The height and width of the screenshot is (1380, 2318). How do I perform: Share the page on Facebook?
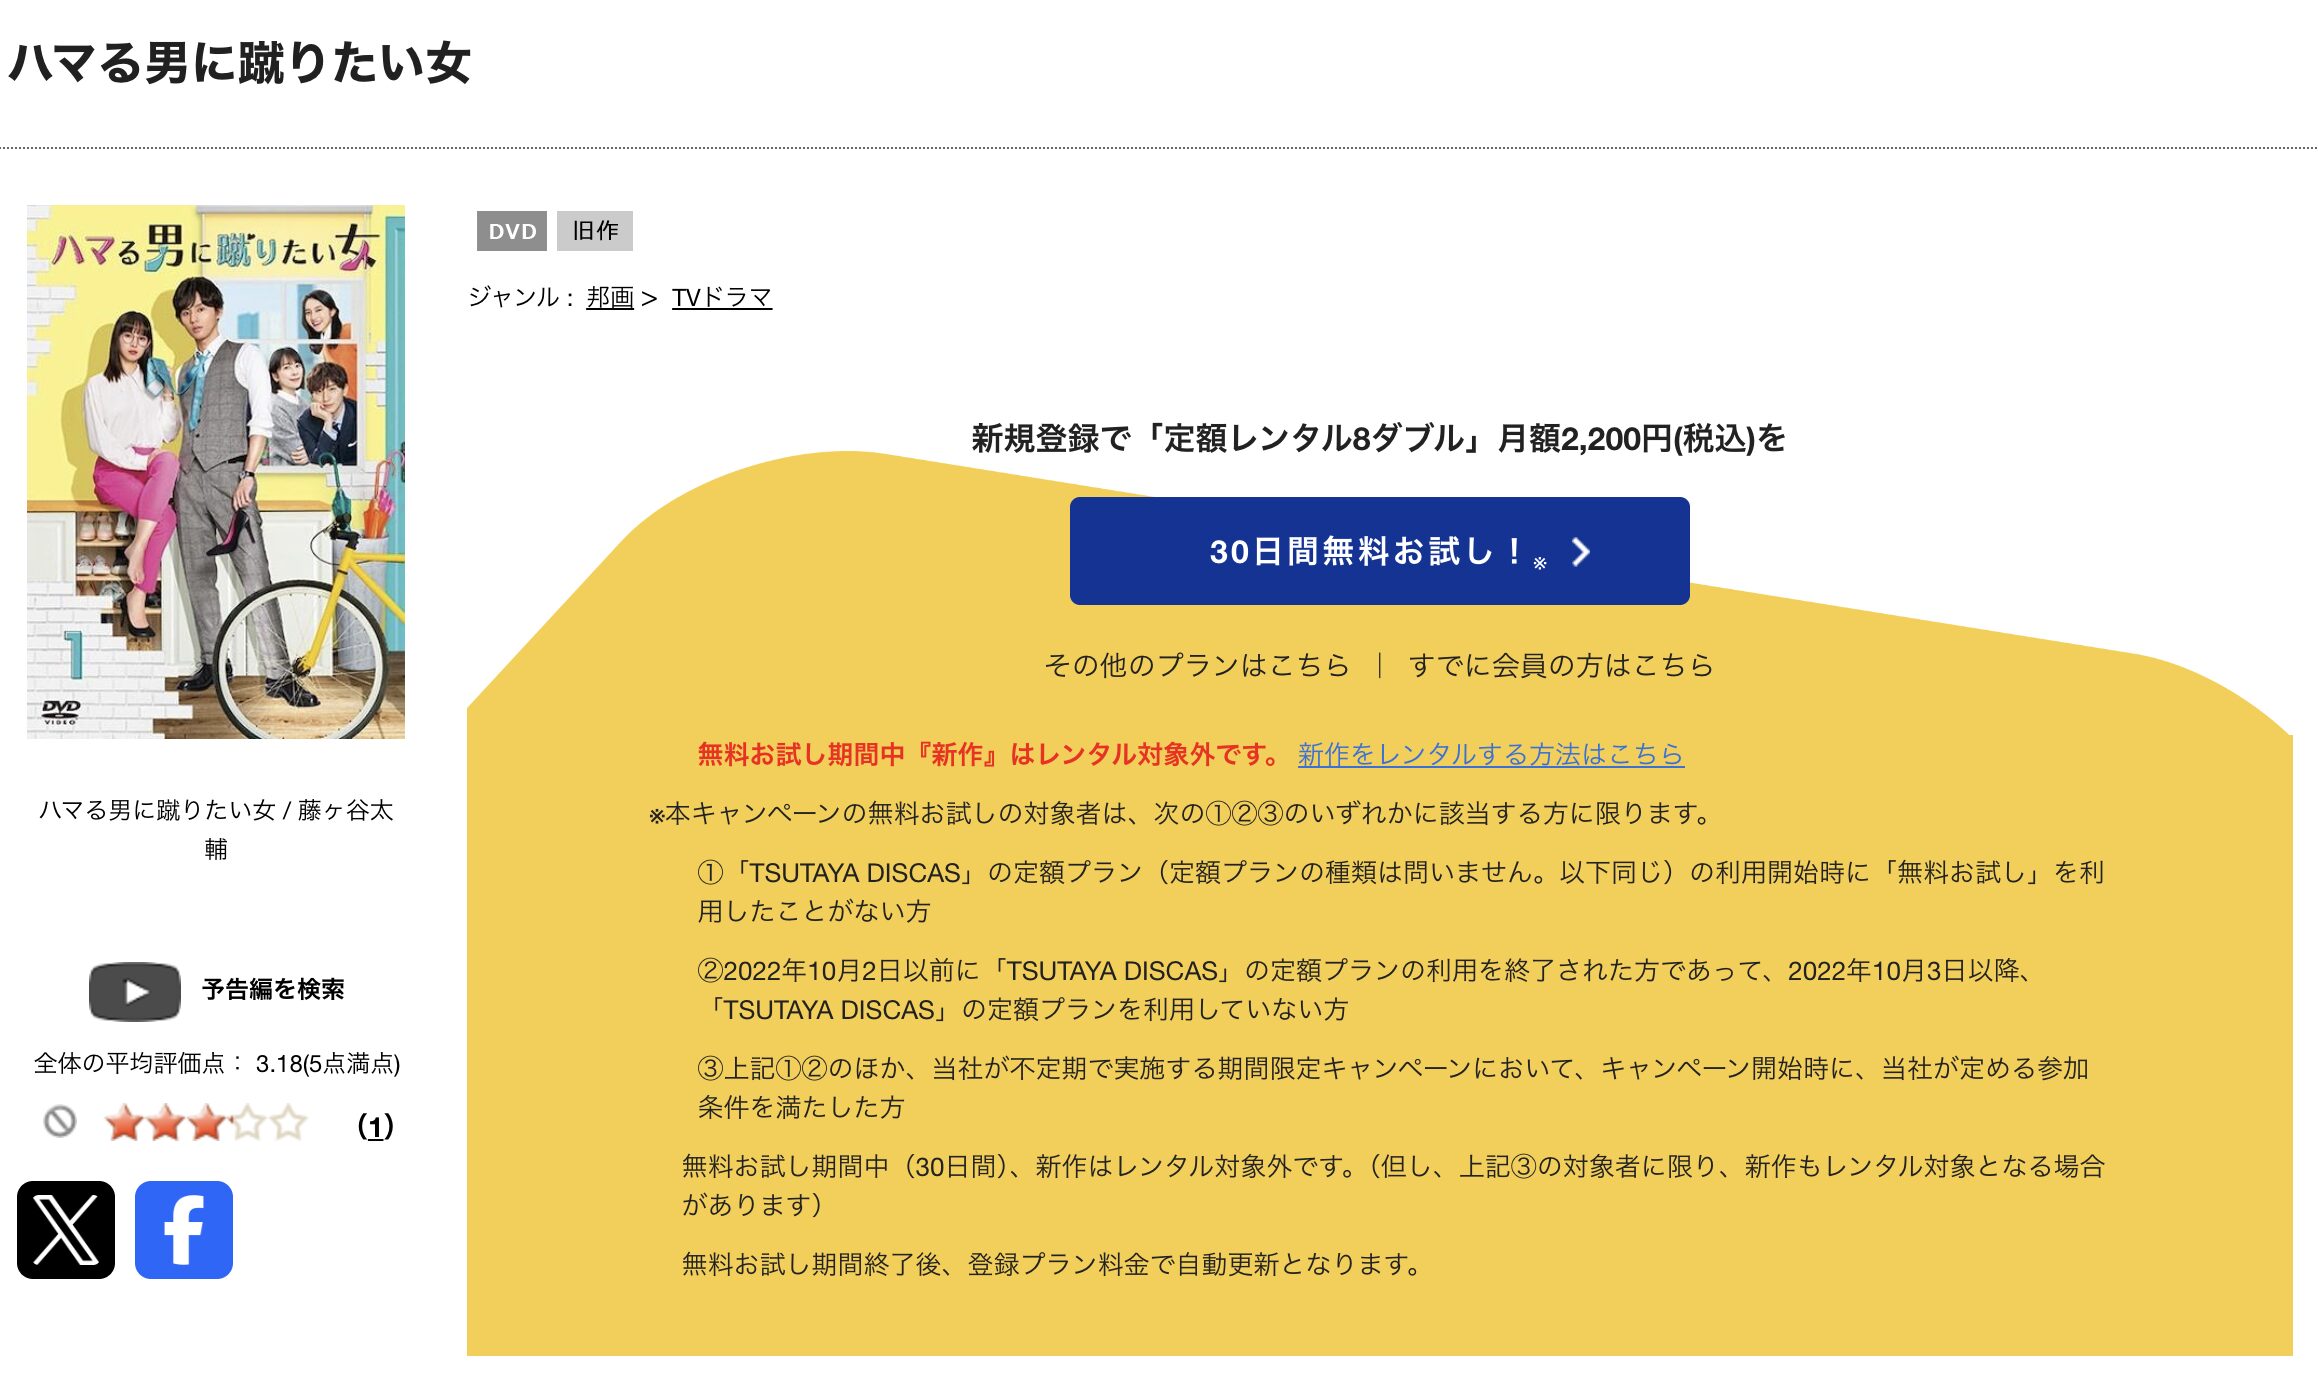(x=184, y=1230)
